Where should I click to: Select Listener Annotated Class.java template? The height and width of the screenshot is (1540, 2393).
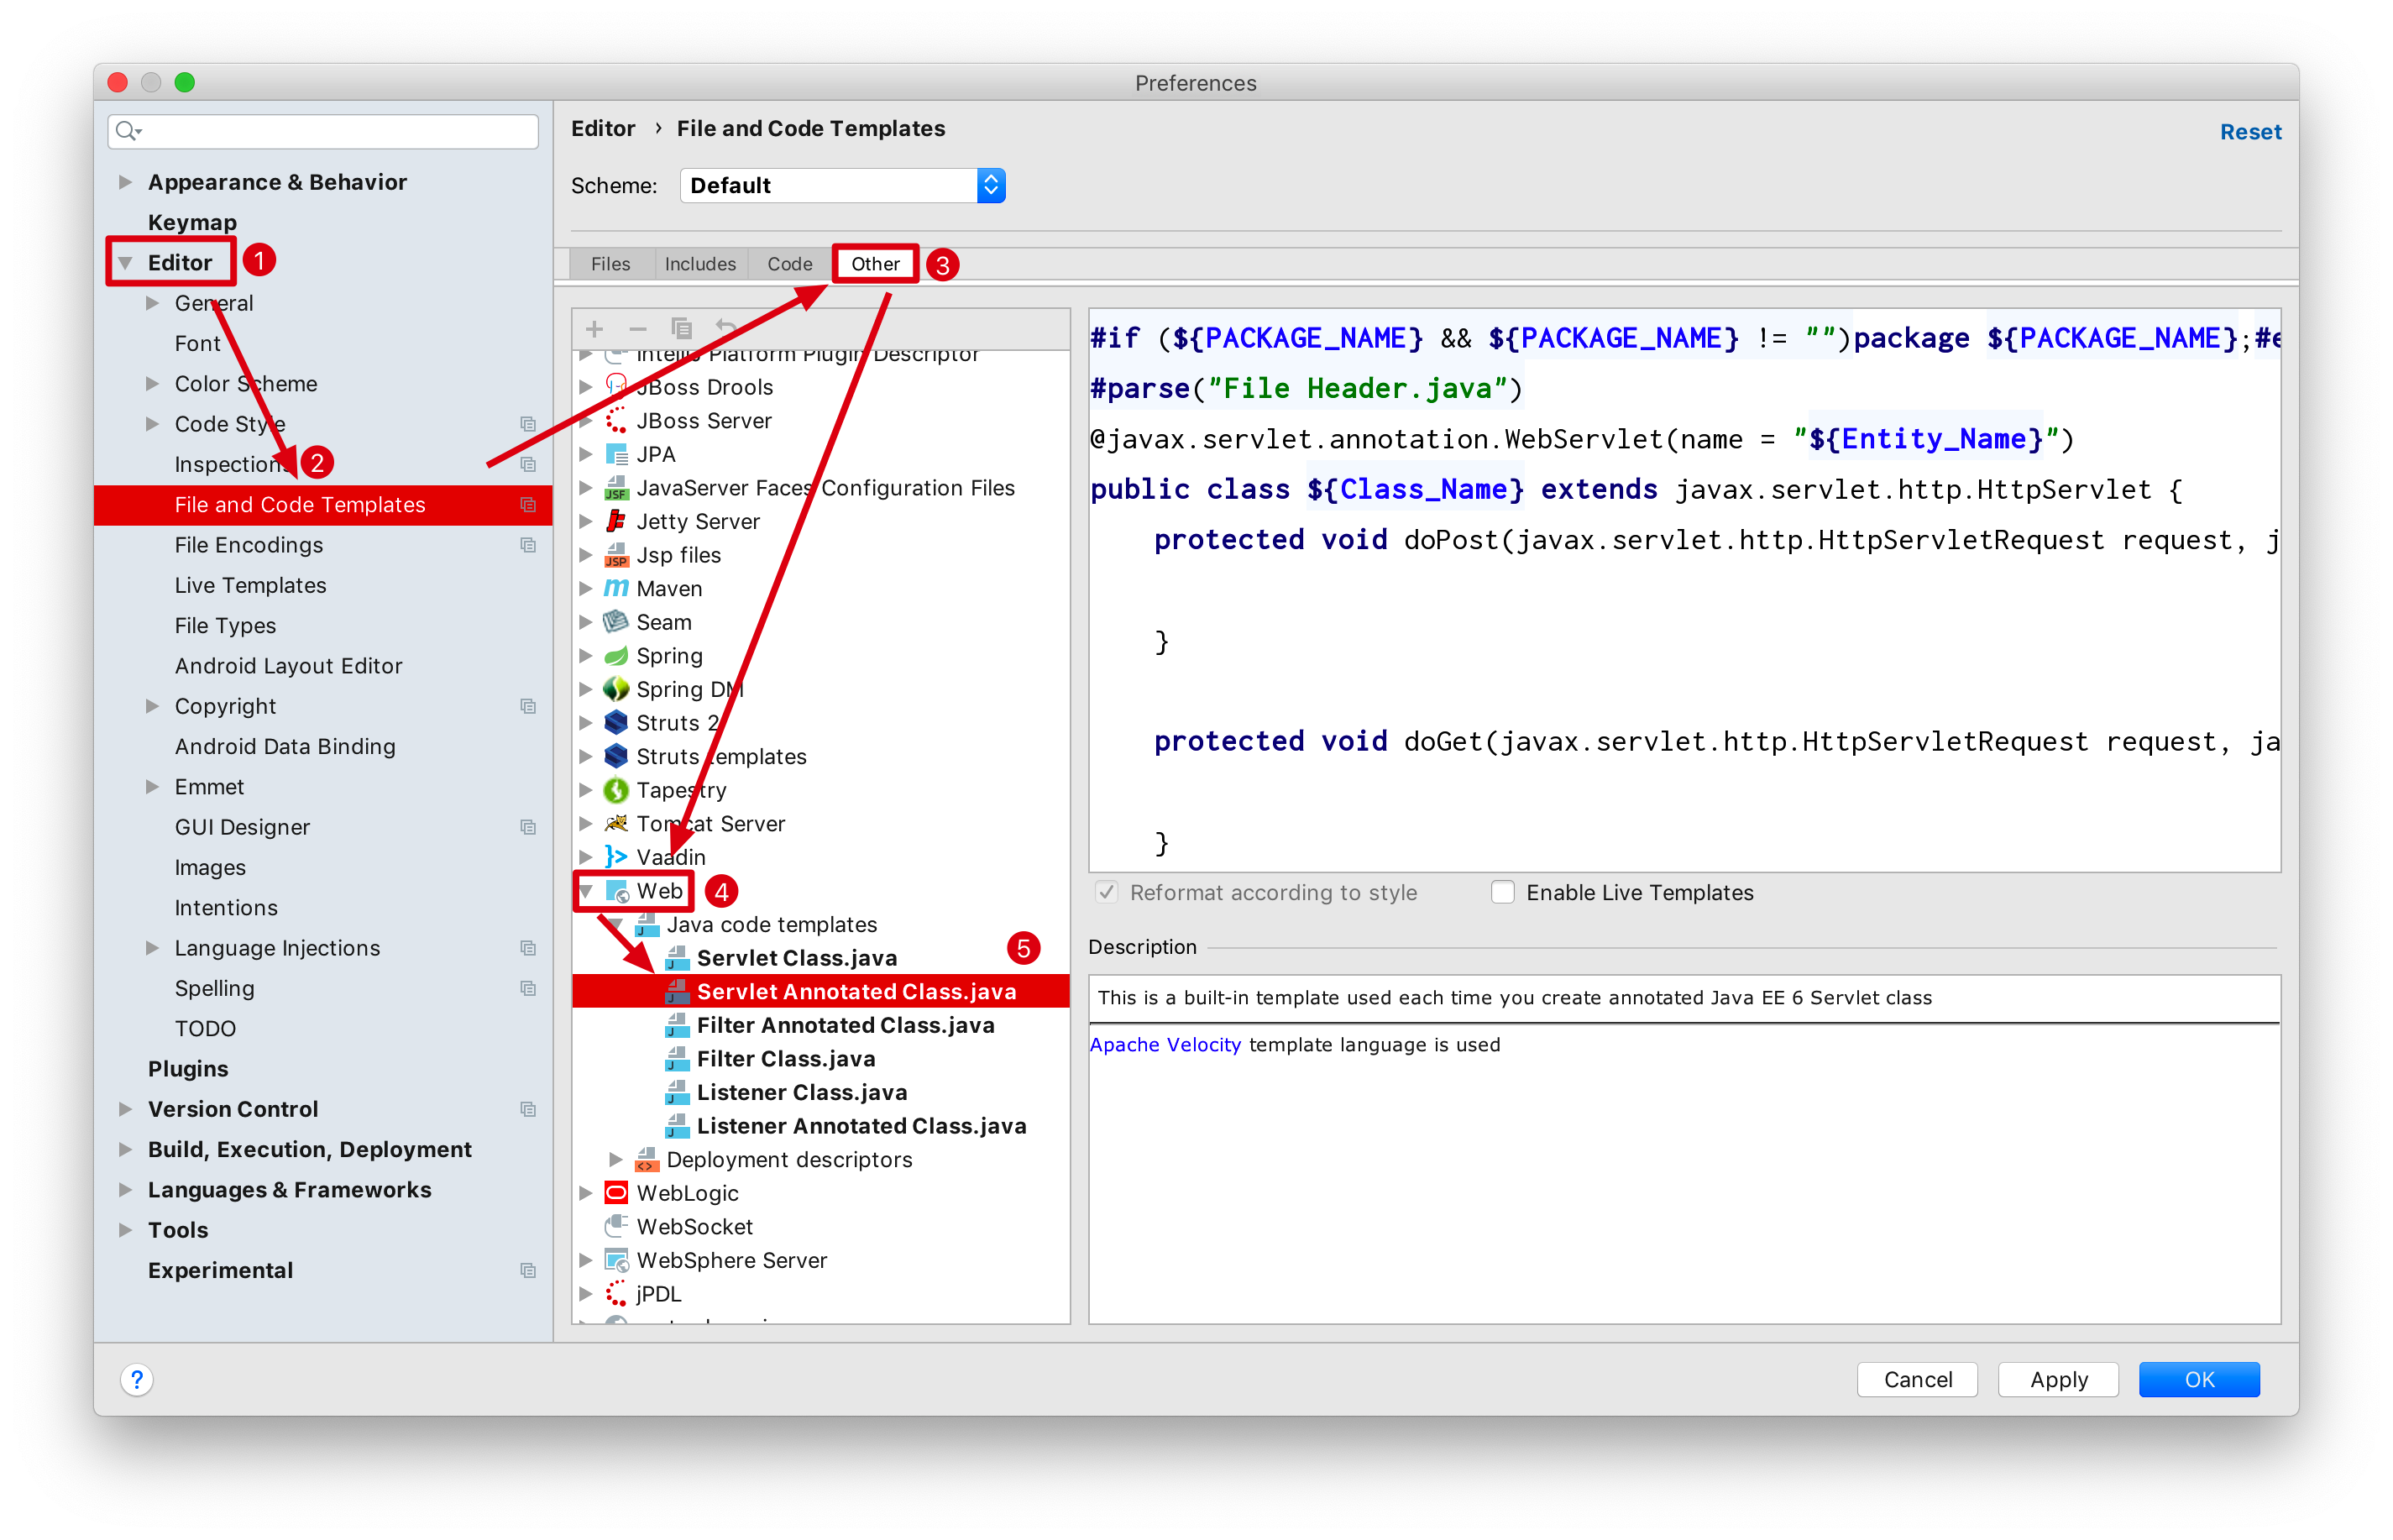(x=861, y=1126)
